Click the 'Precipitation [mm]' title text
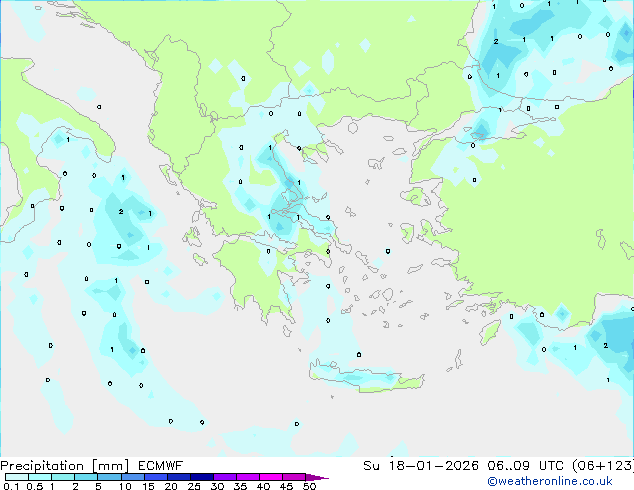Viewport: 634px width, 490px height. (65, 466)
